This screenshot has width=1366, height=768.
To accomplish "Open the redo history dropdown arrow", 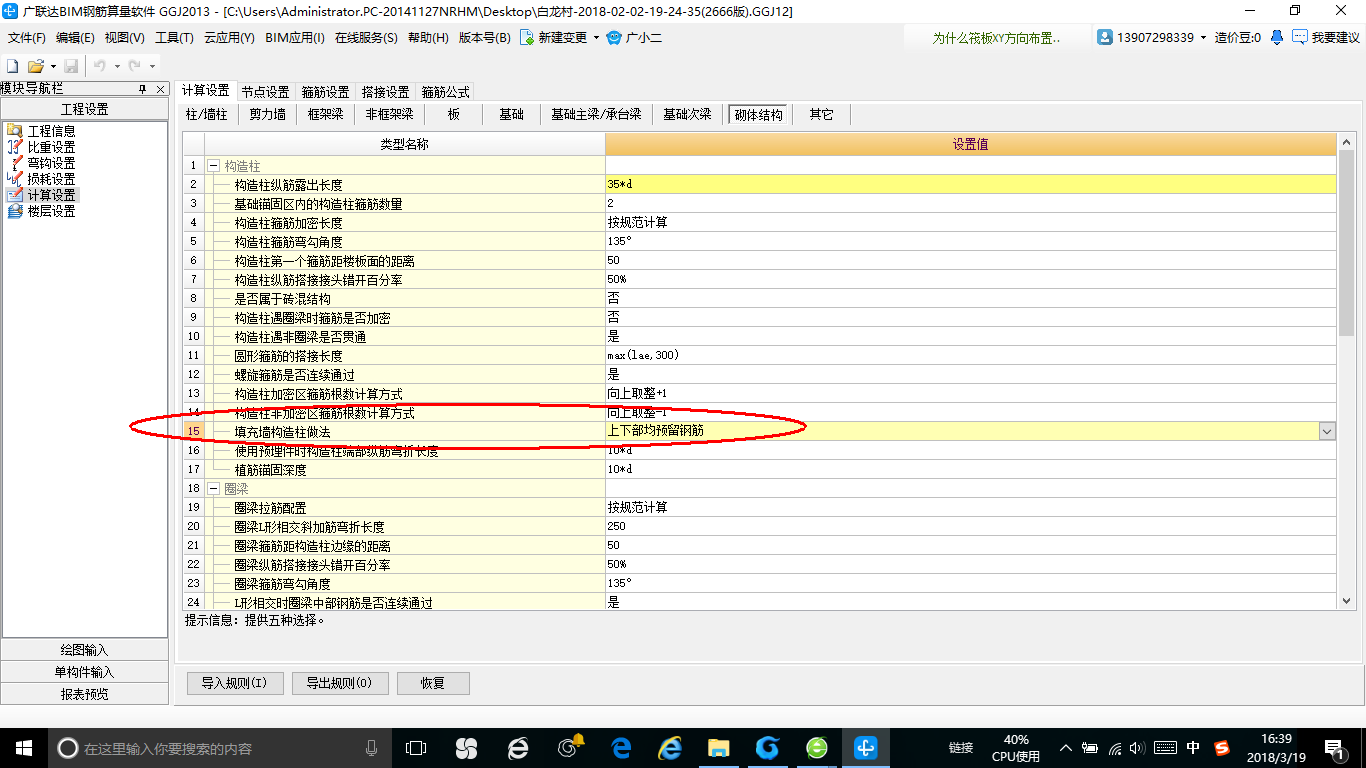I will pyautogui.click(x=151, y=66).
